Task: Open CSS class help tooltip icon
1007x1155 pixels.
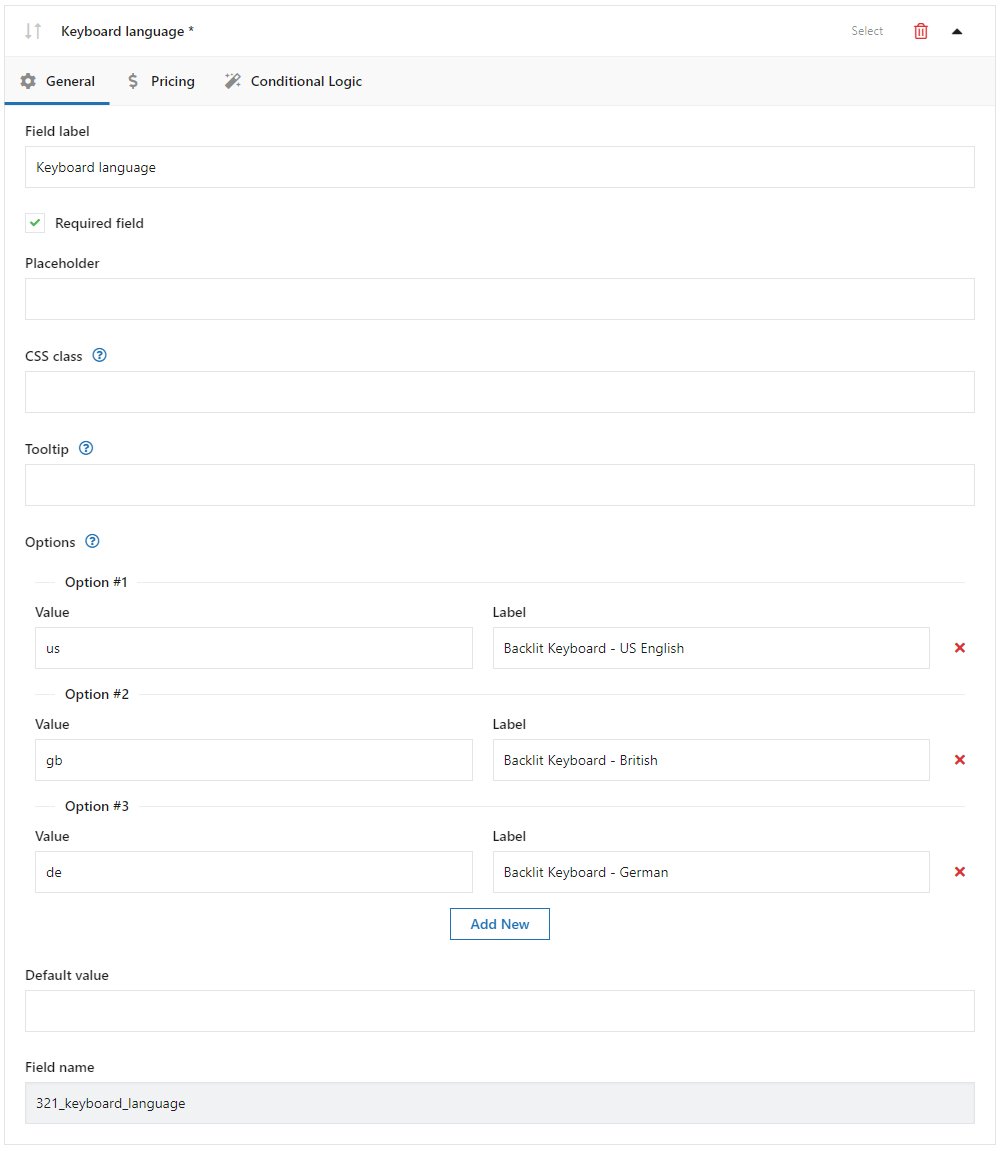Action: point(99,355)
